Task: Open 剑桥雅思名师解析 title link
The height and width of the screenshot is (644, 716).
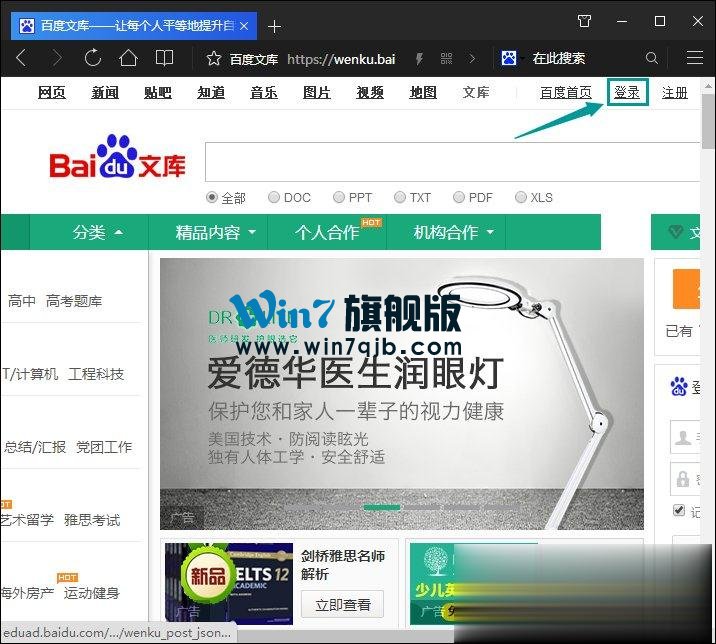Action: click(x=342, y=565)
